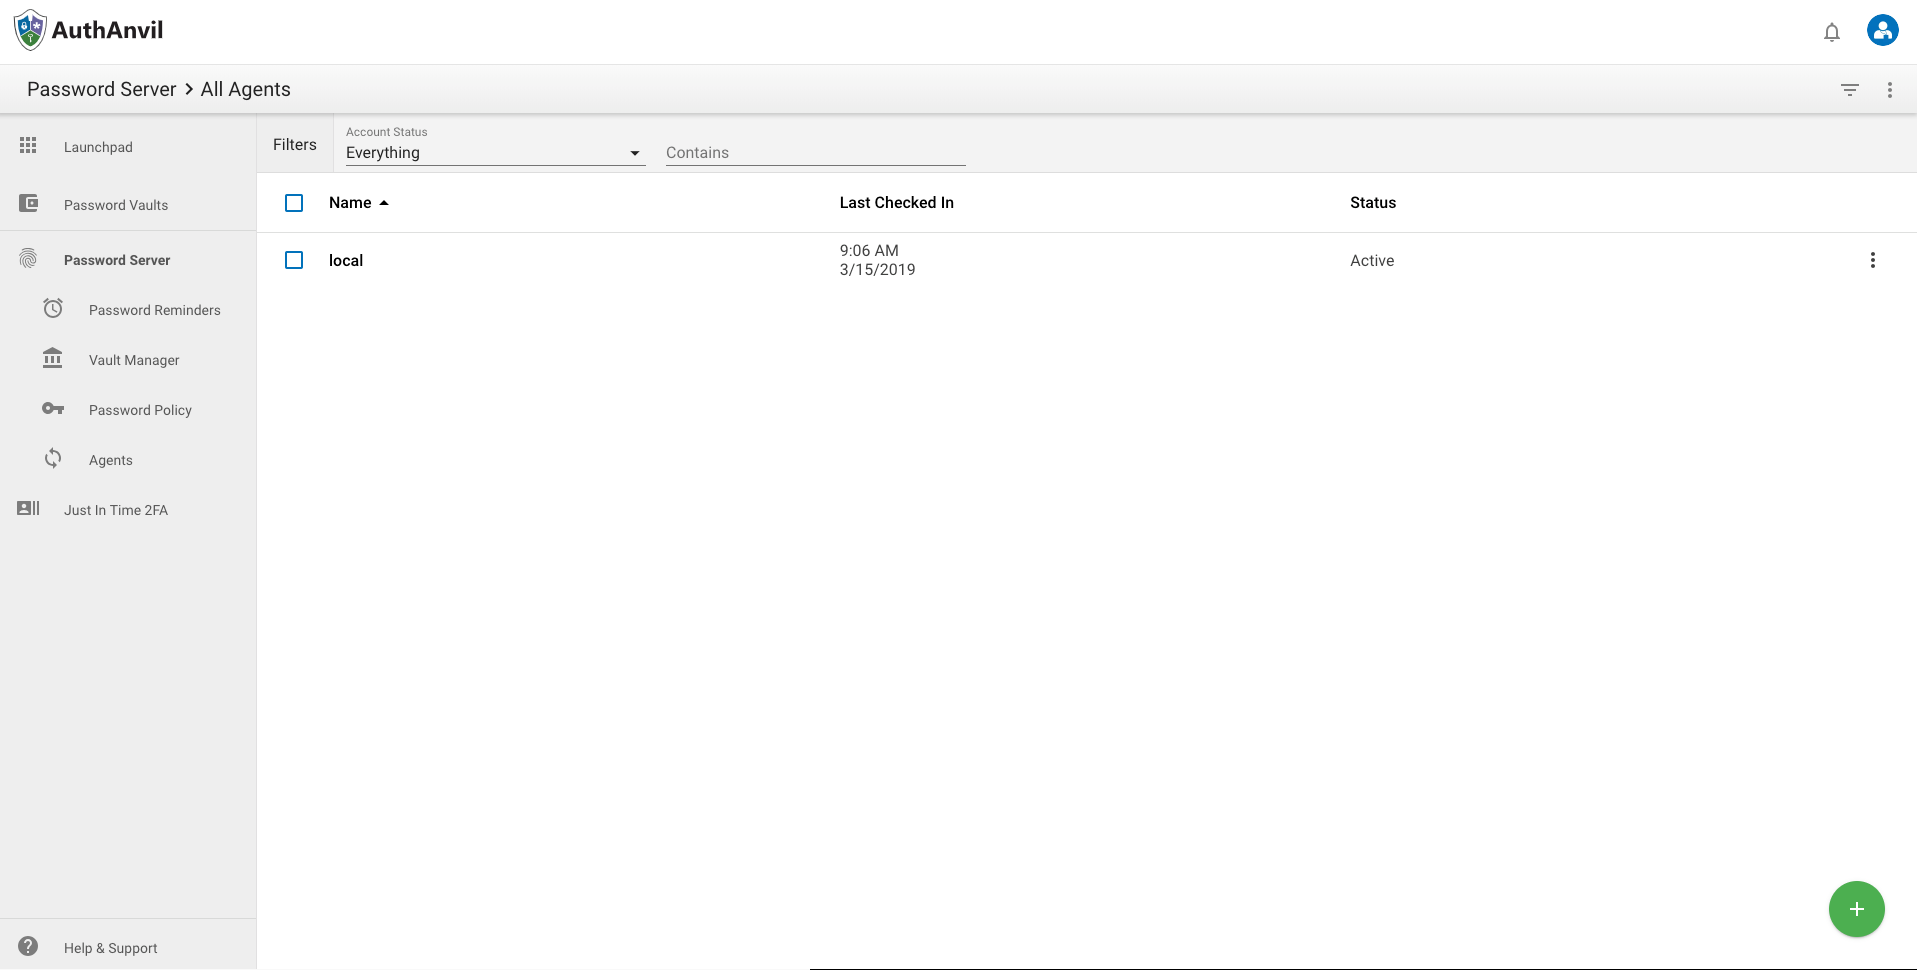
Task: Sort by Last Checked In column
Action: coord(897,203)
